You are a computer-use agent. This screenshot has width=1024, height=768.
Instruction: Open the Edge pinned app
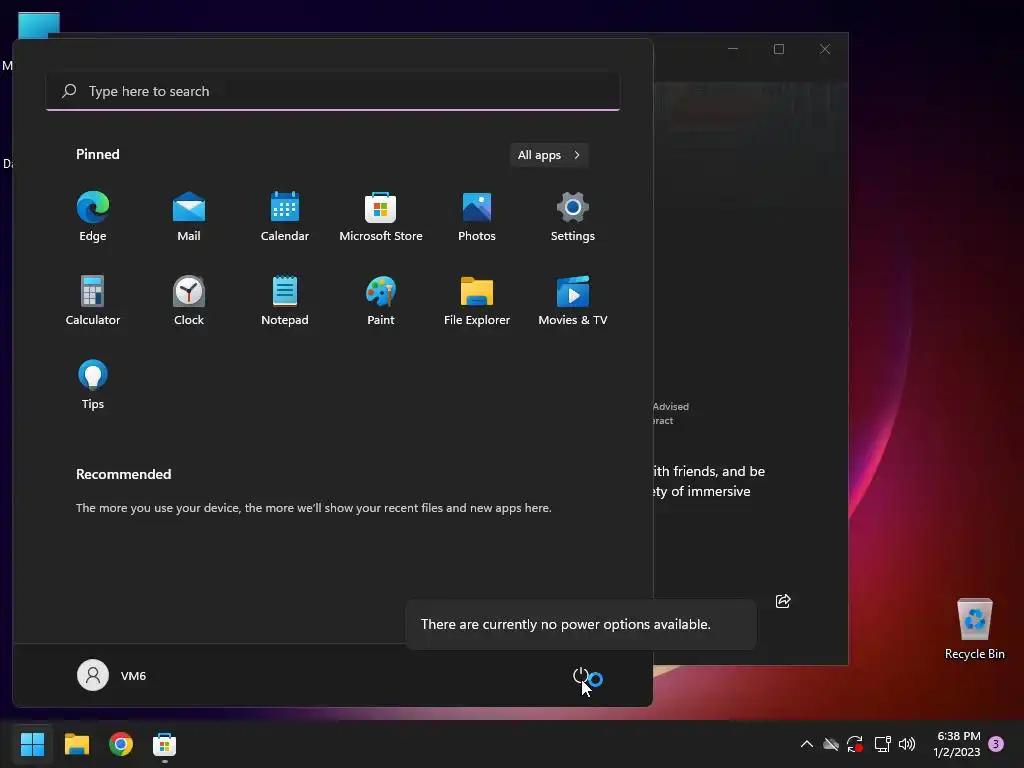point(93,216)
